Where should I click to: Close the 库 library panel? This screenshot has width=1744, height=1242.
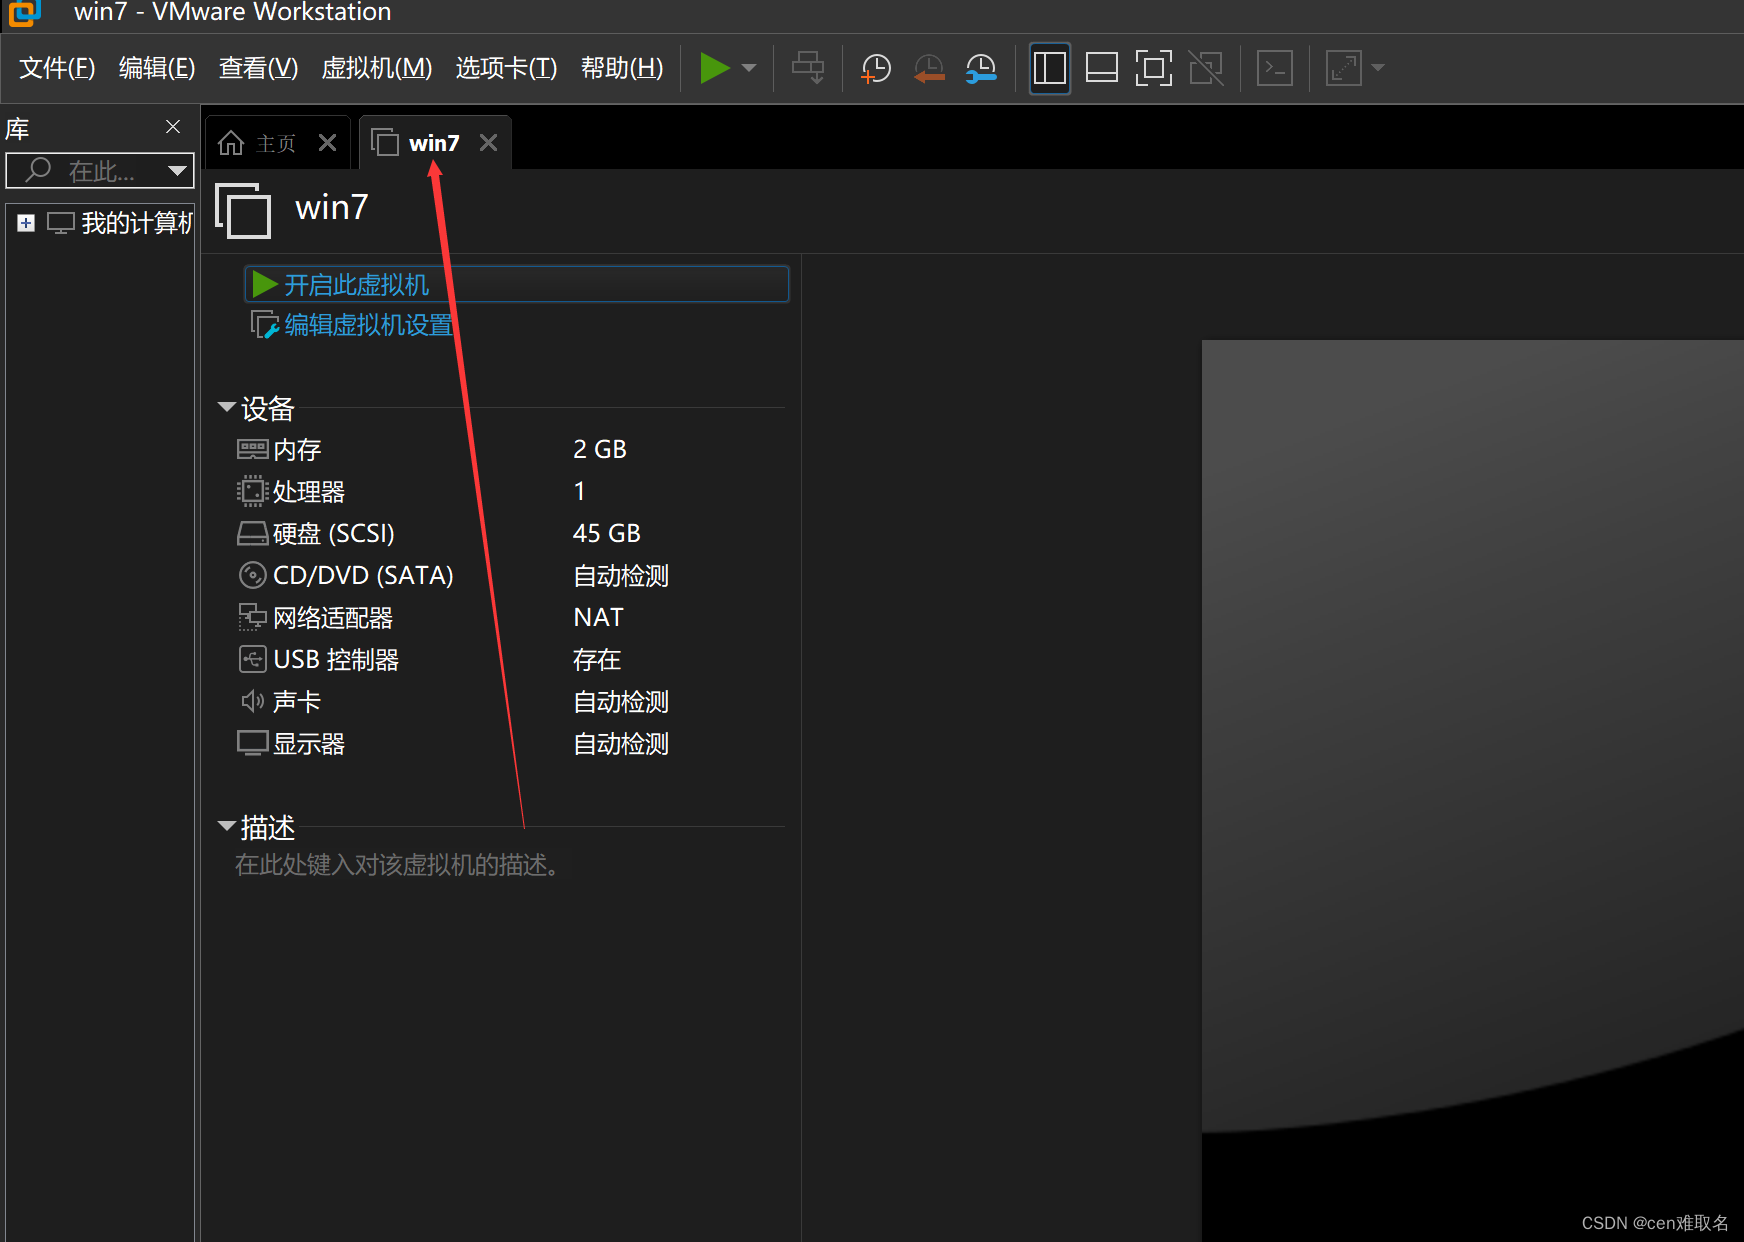click(x=173, y=127)
